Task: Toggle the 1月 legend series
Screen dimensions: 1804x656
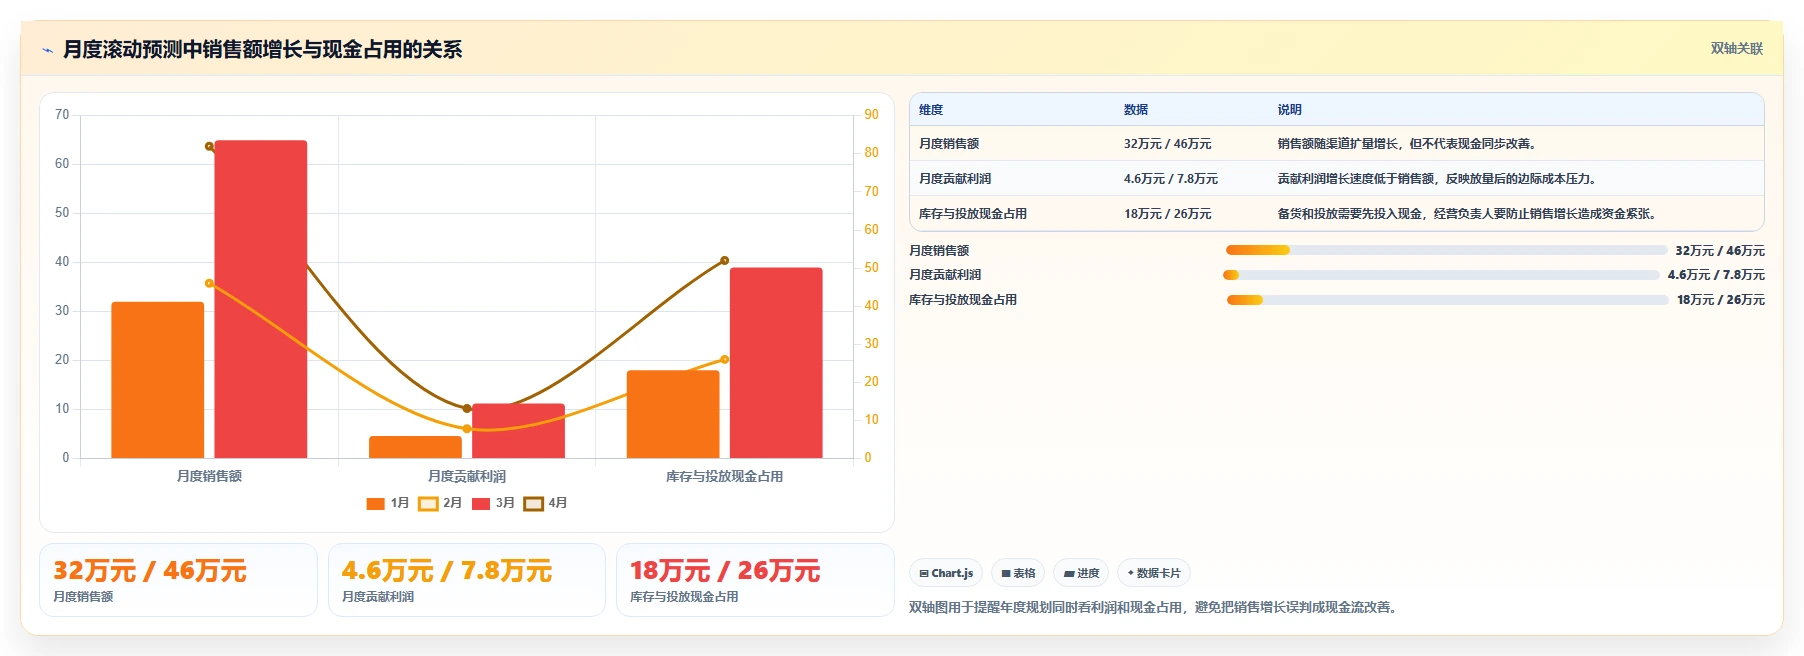Action: (387, 503)
